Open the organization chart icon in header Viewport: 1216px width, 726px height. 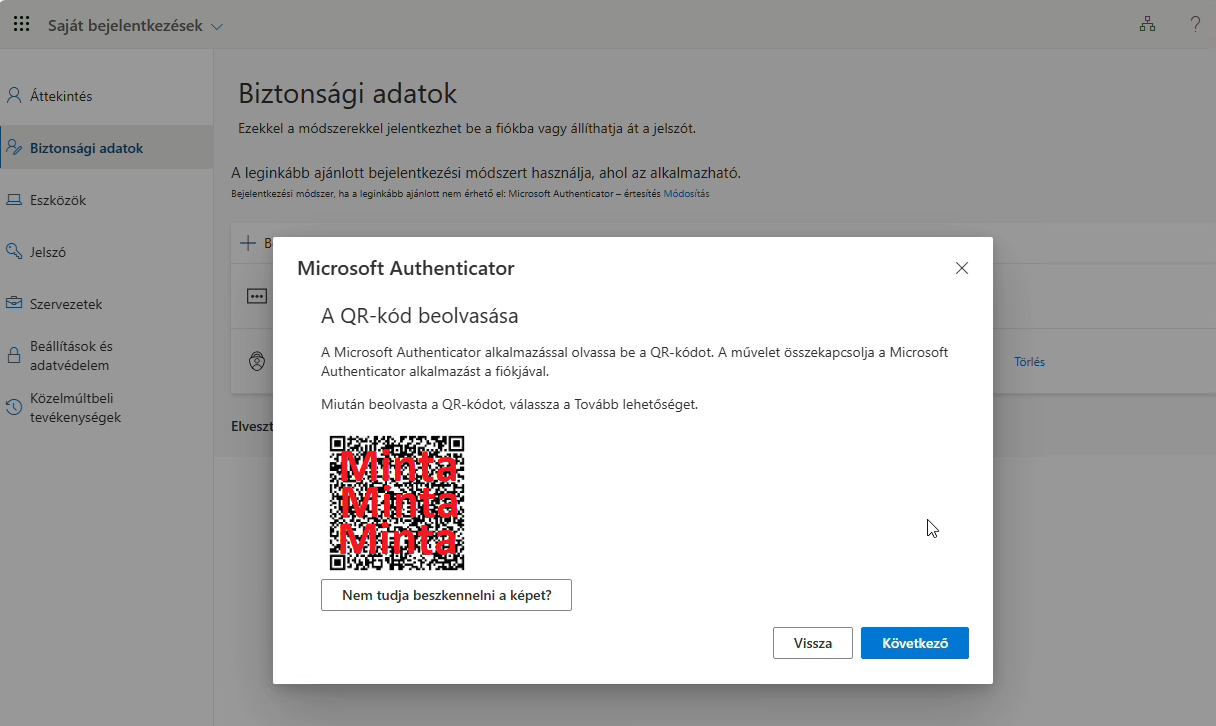pos(1147,25)
